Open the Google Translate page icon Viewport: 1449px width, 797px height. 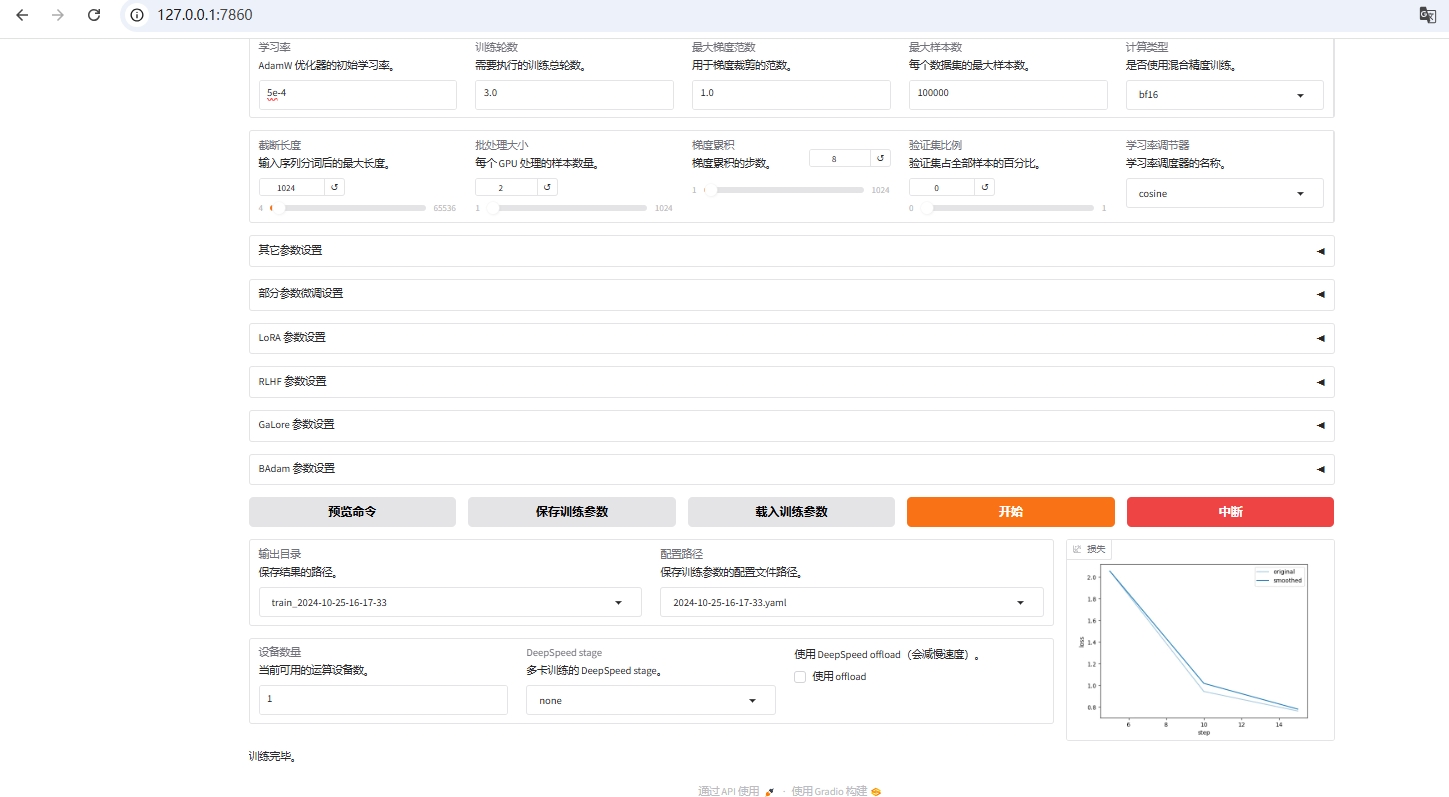coord(1427,14)
